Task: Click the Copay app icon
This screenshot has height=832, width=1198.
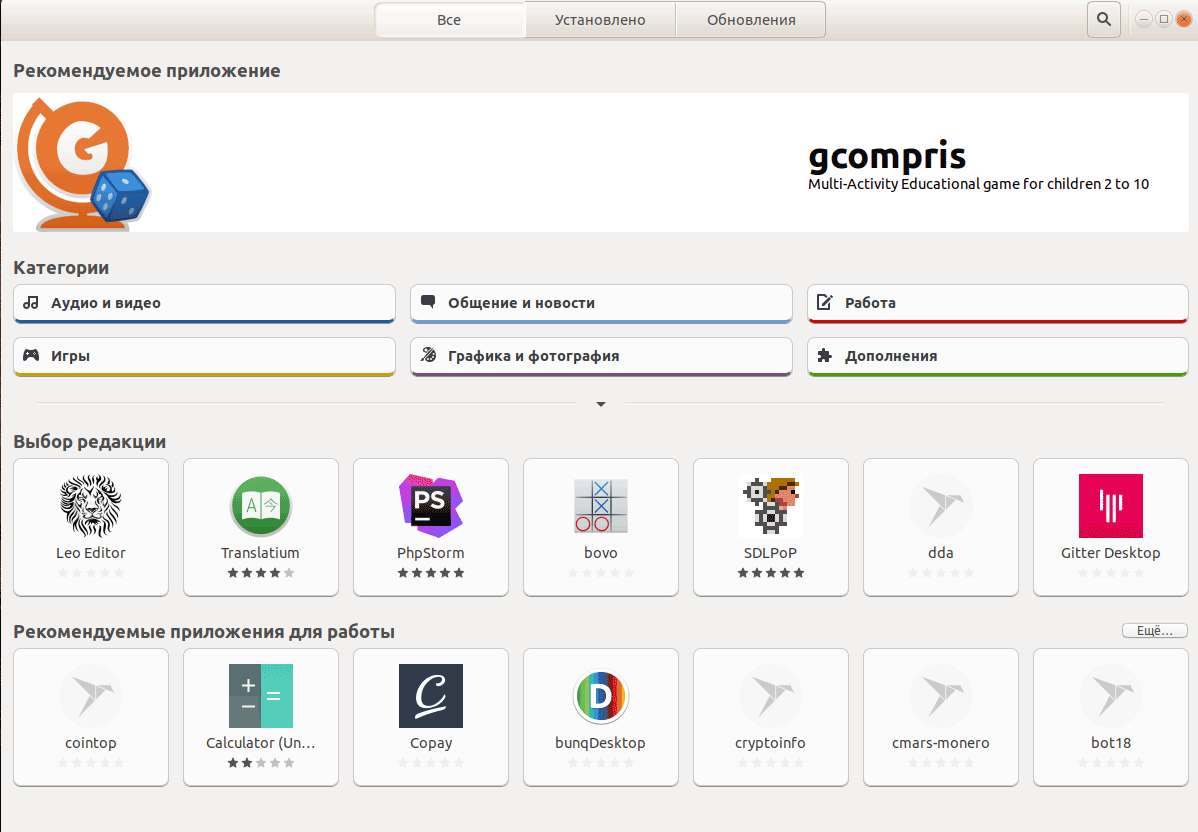Action: coord(431,695)
